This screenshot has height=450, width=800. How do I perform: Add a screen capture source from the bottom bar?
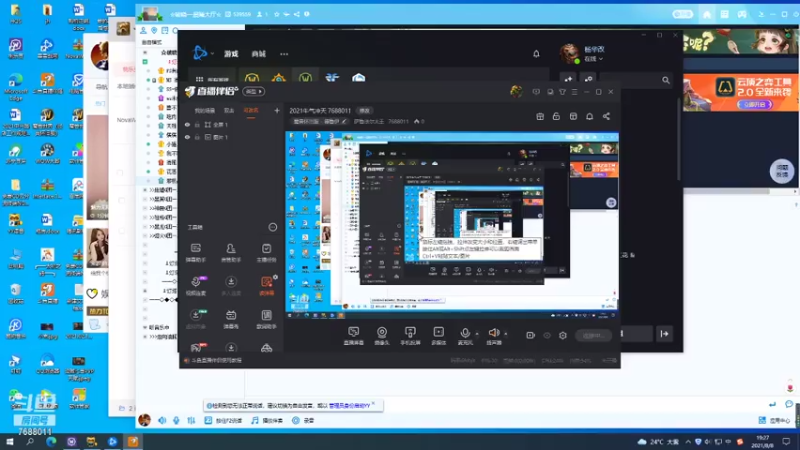pos(354,336)
